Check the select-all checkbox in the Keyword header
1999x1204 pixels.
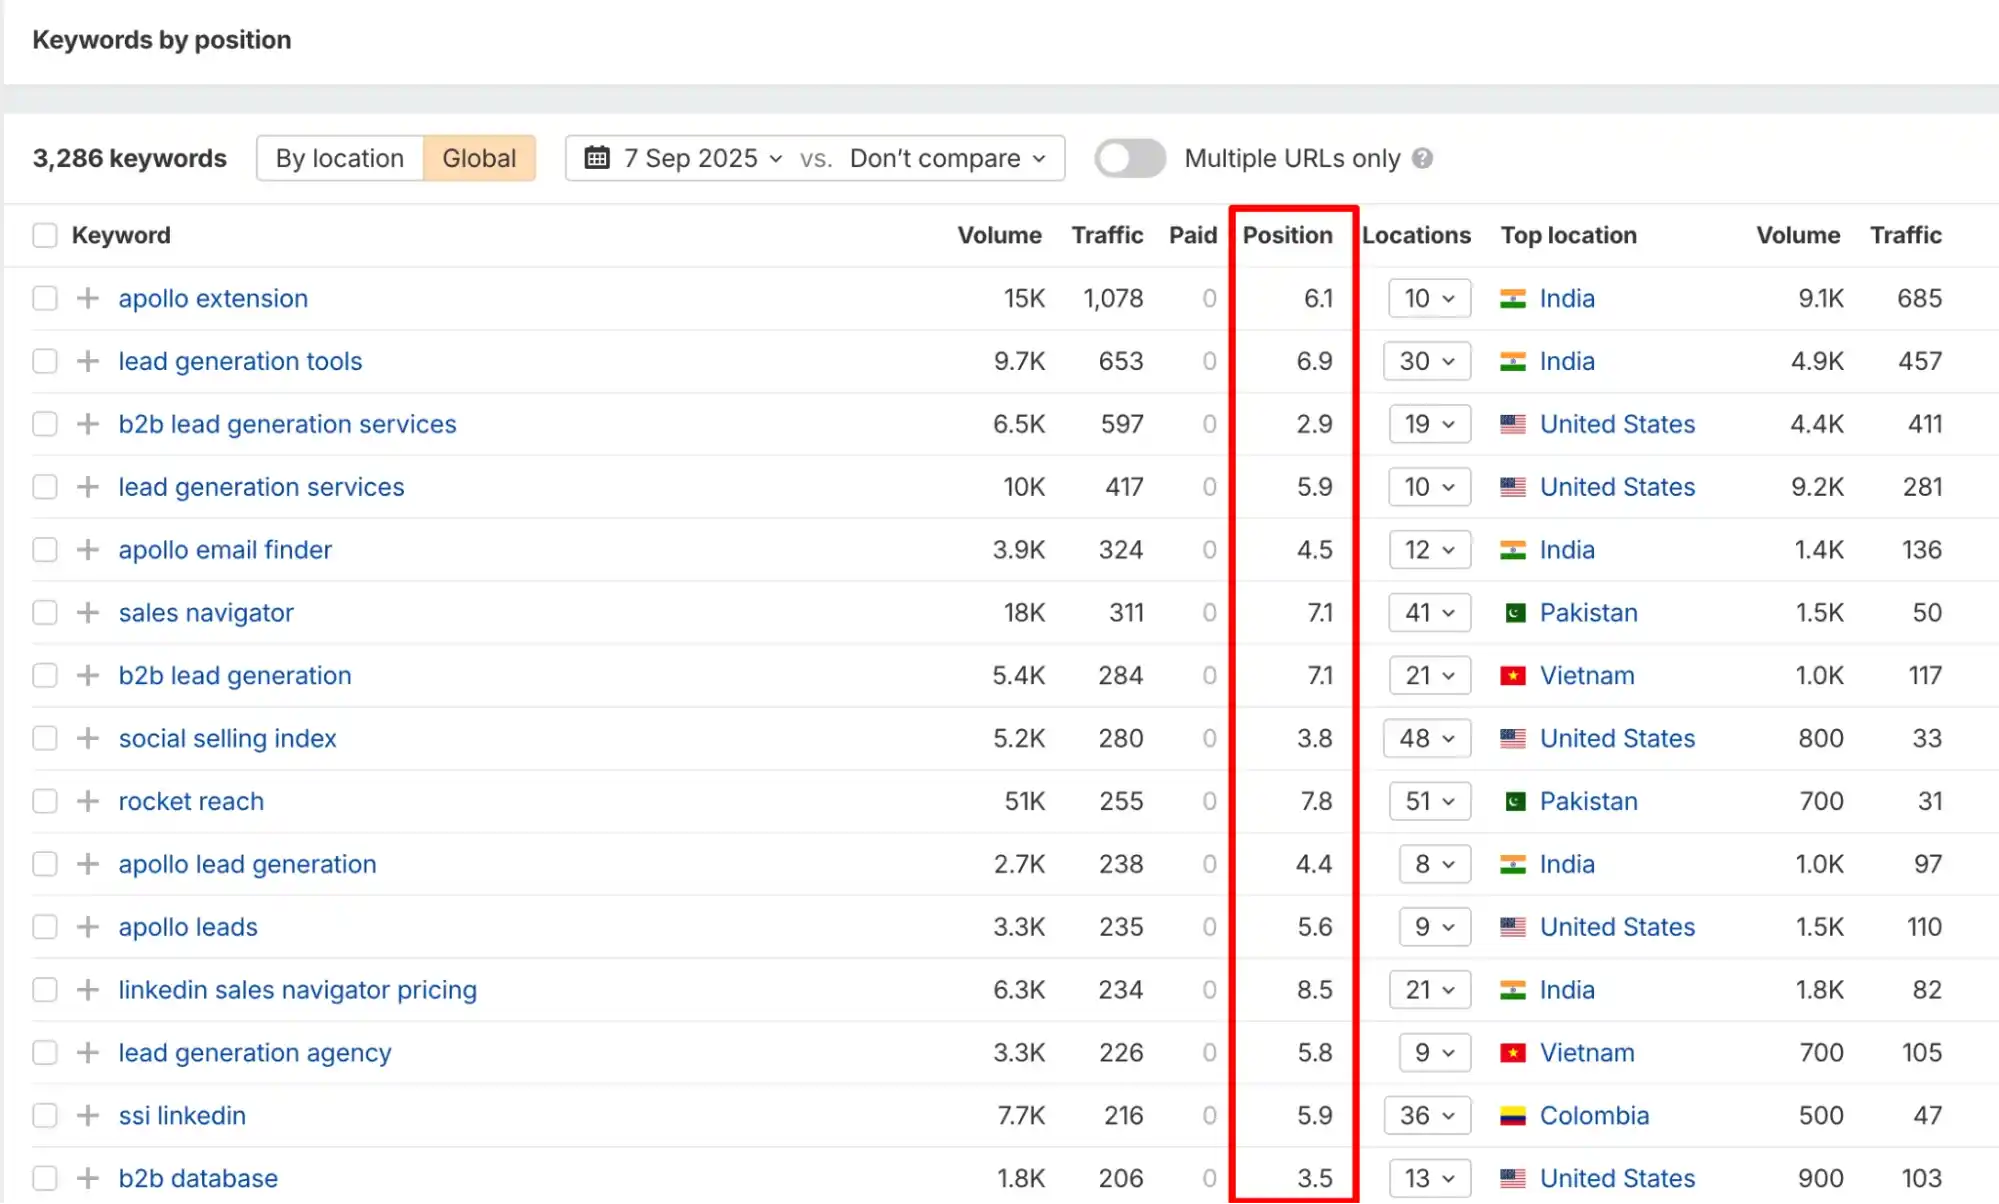point(45,235)
